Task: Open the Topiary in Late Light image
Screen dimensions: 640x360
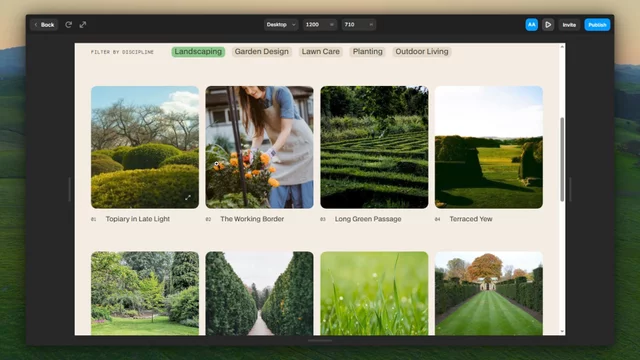Action: tap(145, 147)
